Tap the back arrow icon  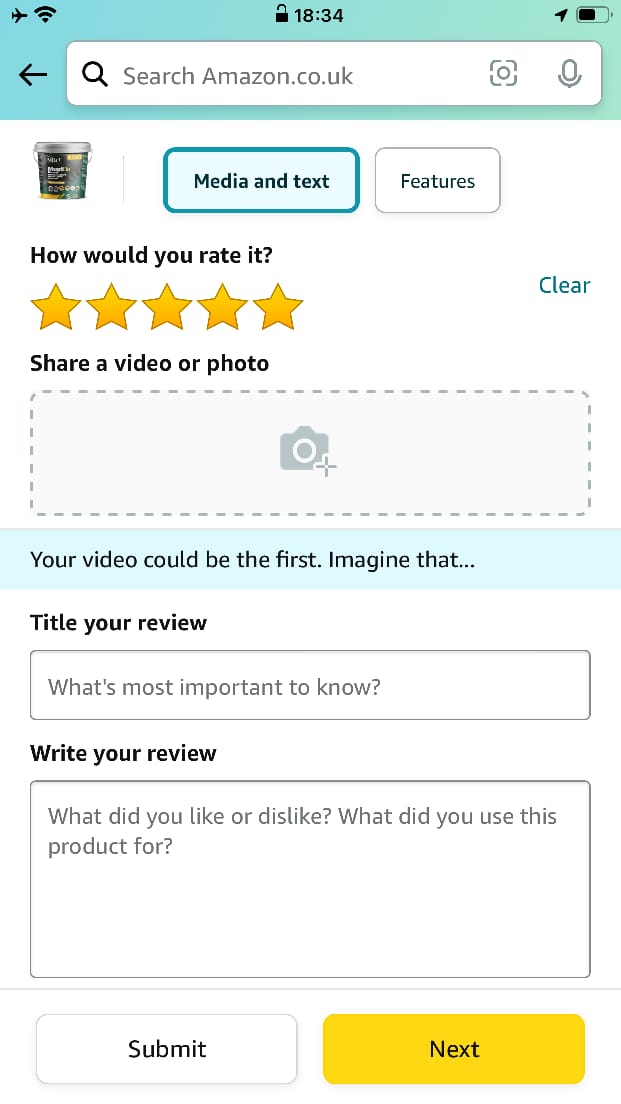(x=33, y=75)
